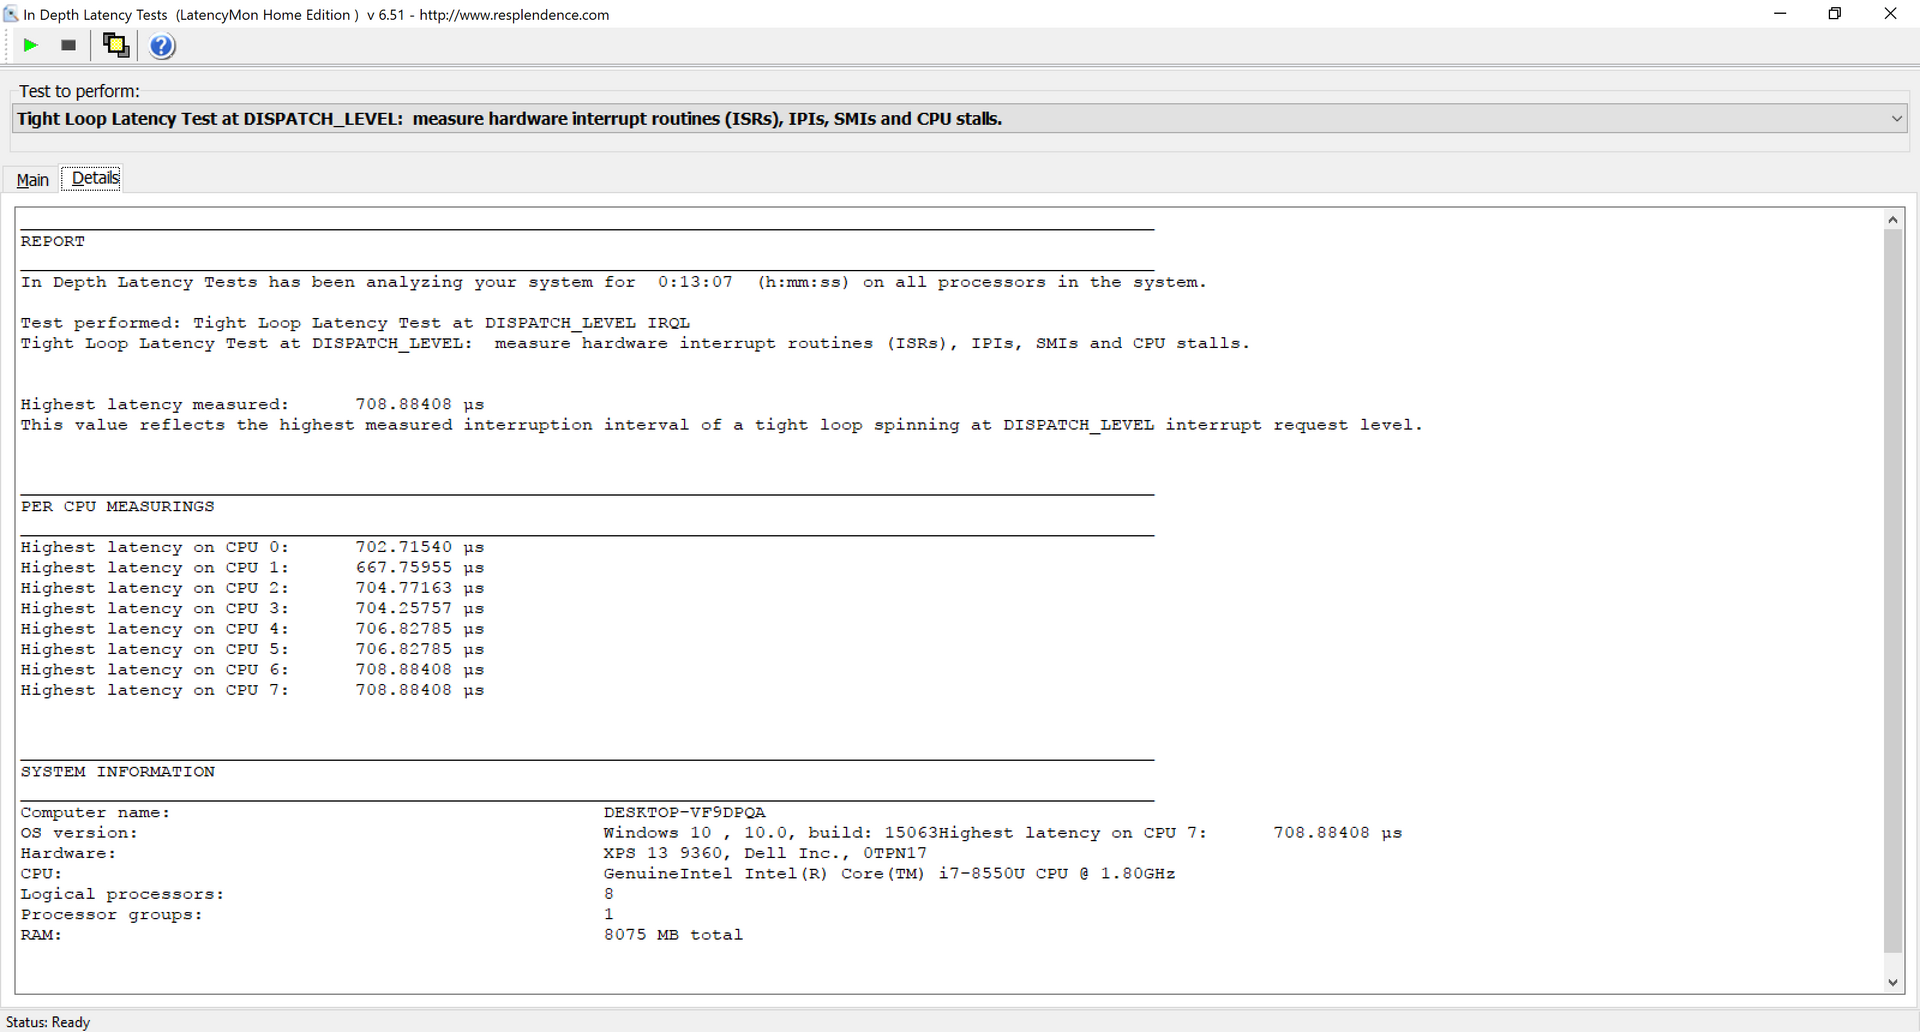
Task: Minimize the LatencyMon window
Action: point(1780,14)
